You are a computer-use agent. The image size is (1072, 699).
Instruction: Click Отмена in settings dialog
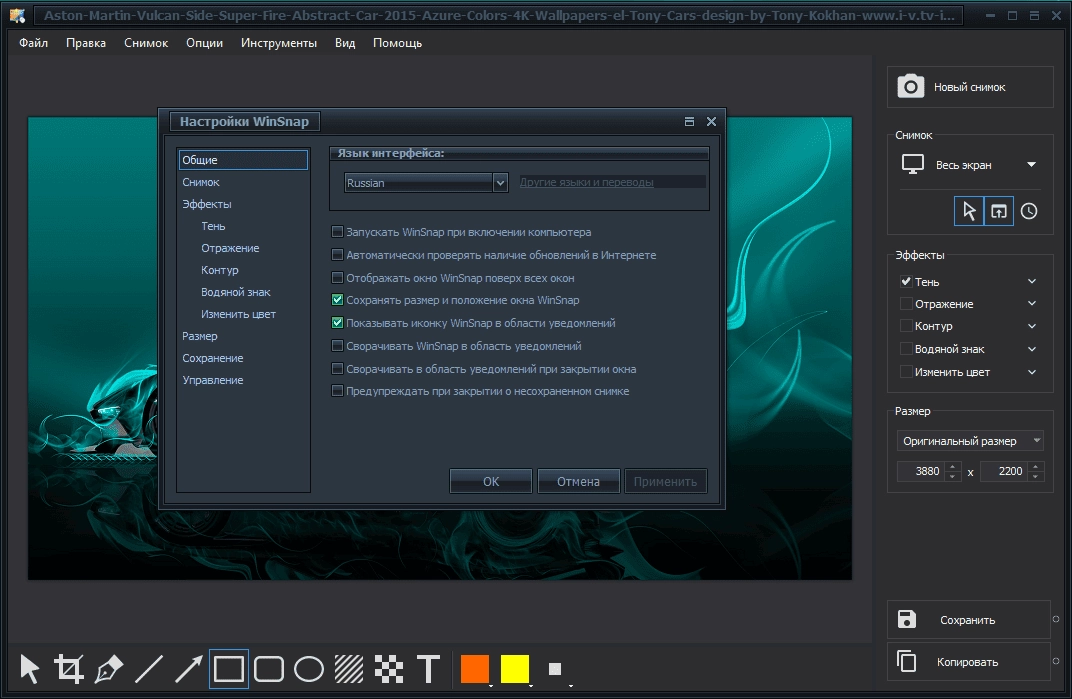coord(578,481)
